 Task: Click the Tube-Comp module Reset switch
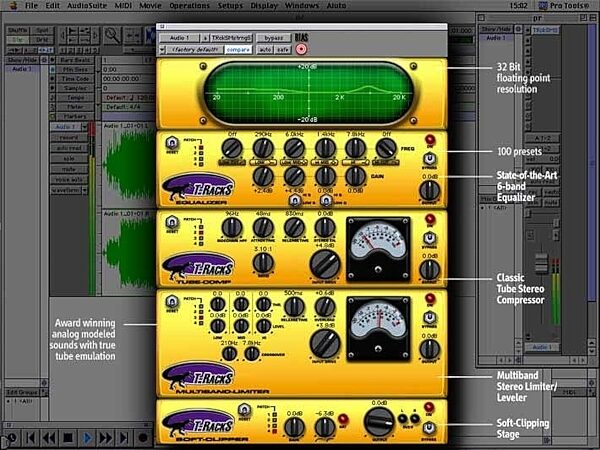tap(172, 222)
